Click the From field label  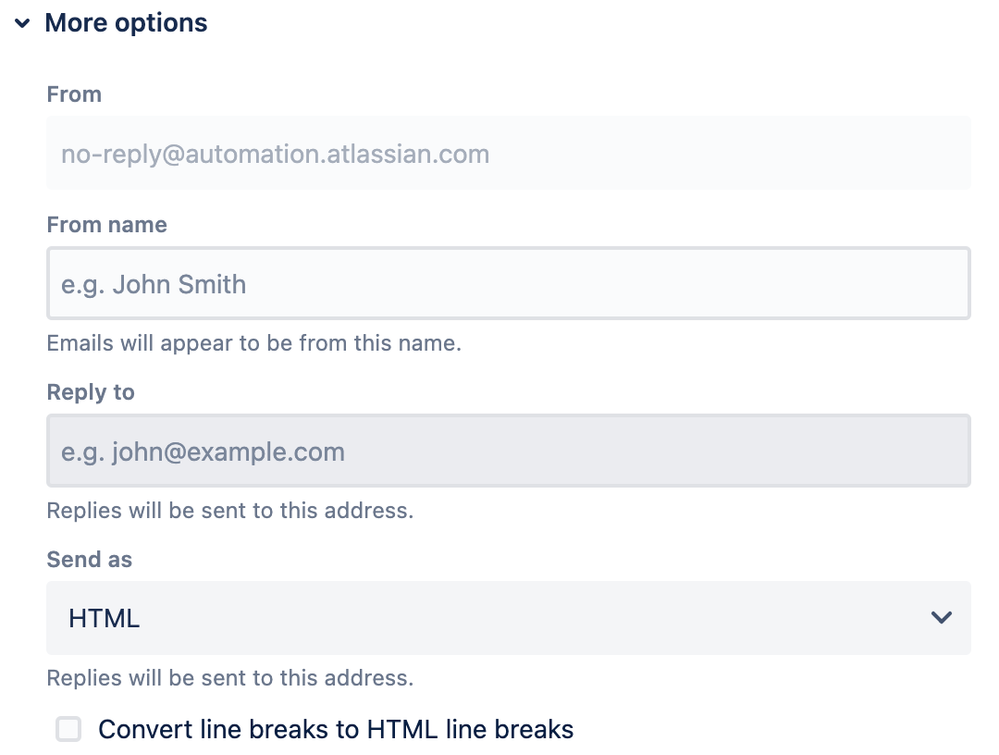pyautogui.click(x=74, y=94)
